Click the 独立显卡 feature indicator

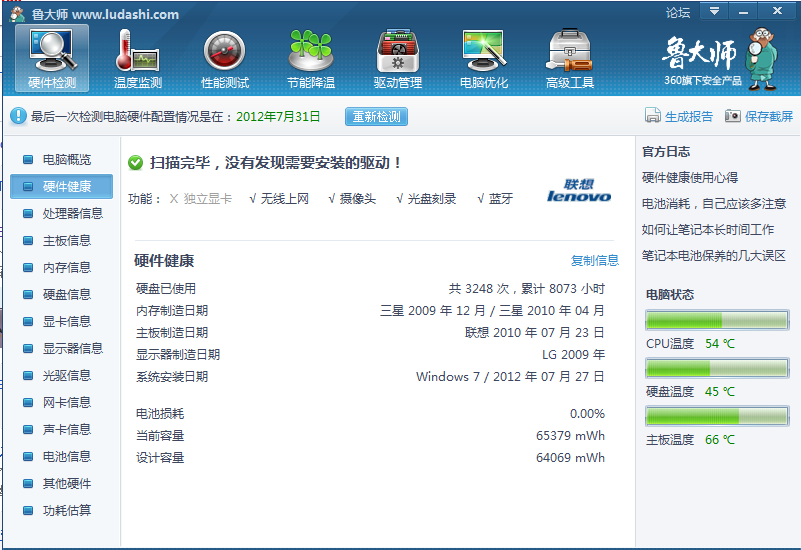tap(200, 199)
